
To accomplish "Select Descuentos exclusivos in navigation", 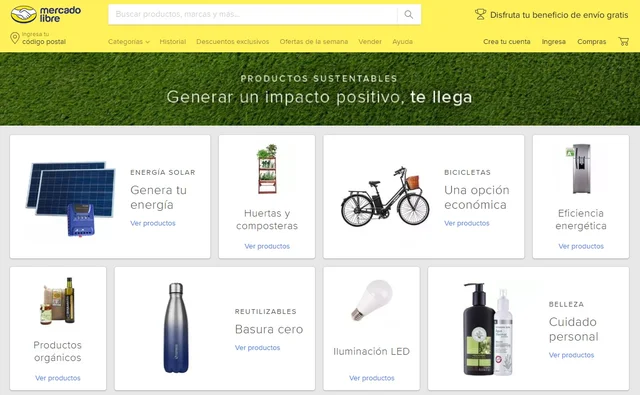I will pyautogui.click(x=233, y=42).
